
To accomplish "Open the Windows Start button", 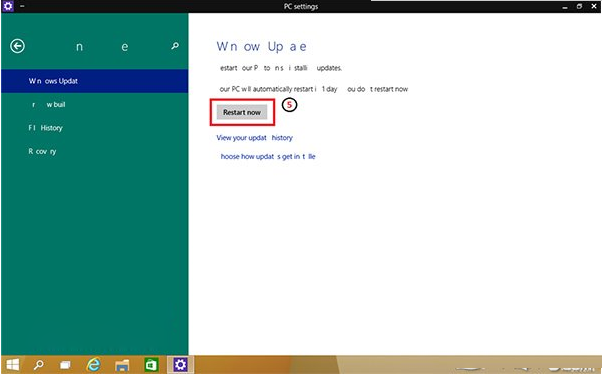I will pyautogui.click(x=12, y=364).
